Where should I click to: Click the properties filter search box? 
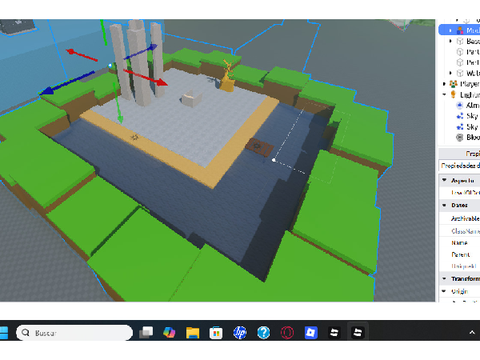tap(459, 165)
